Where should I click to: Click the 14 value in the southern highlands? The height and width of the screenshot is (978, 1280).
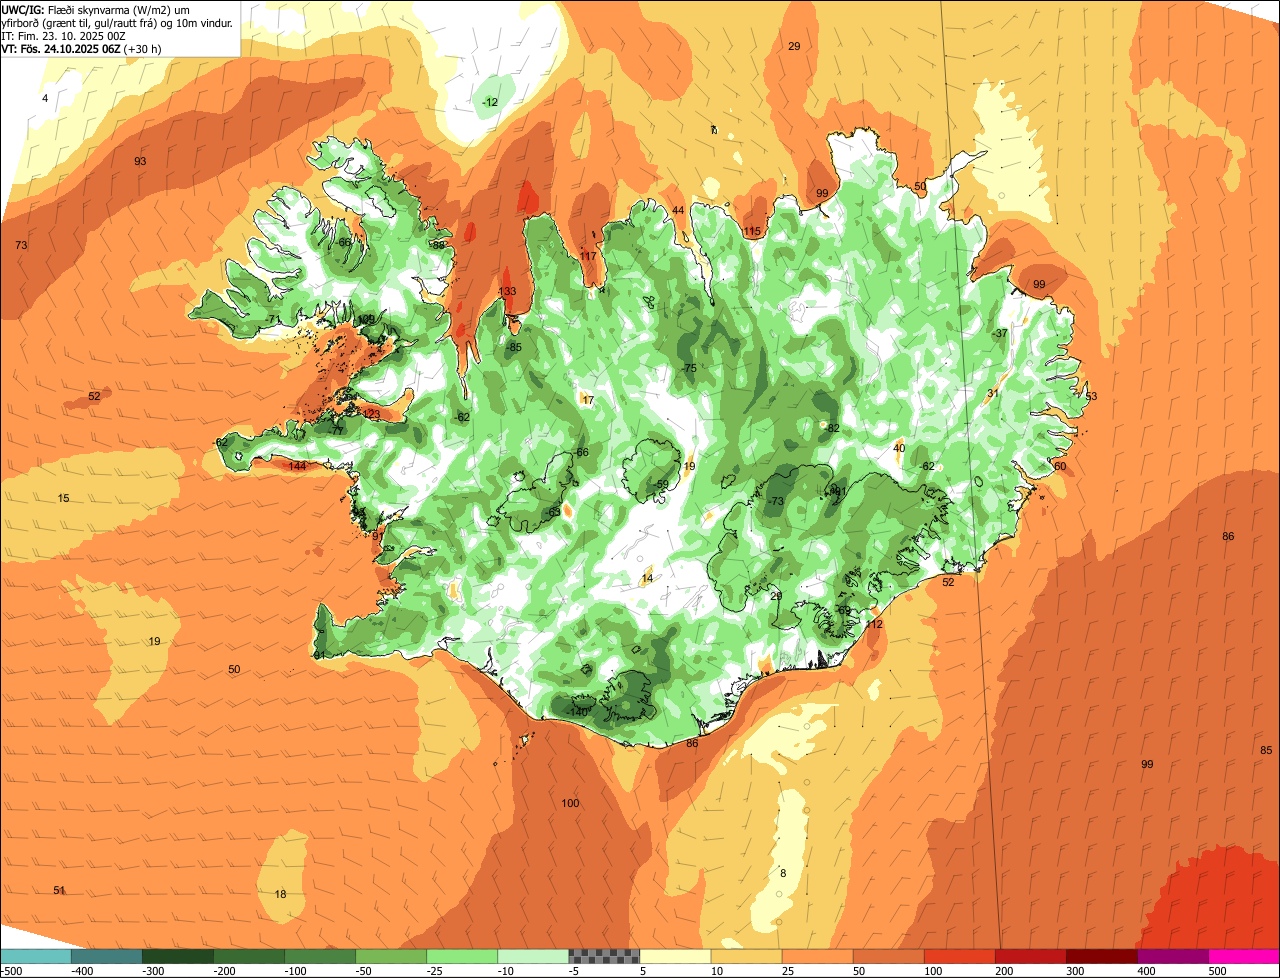[647, 578]
